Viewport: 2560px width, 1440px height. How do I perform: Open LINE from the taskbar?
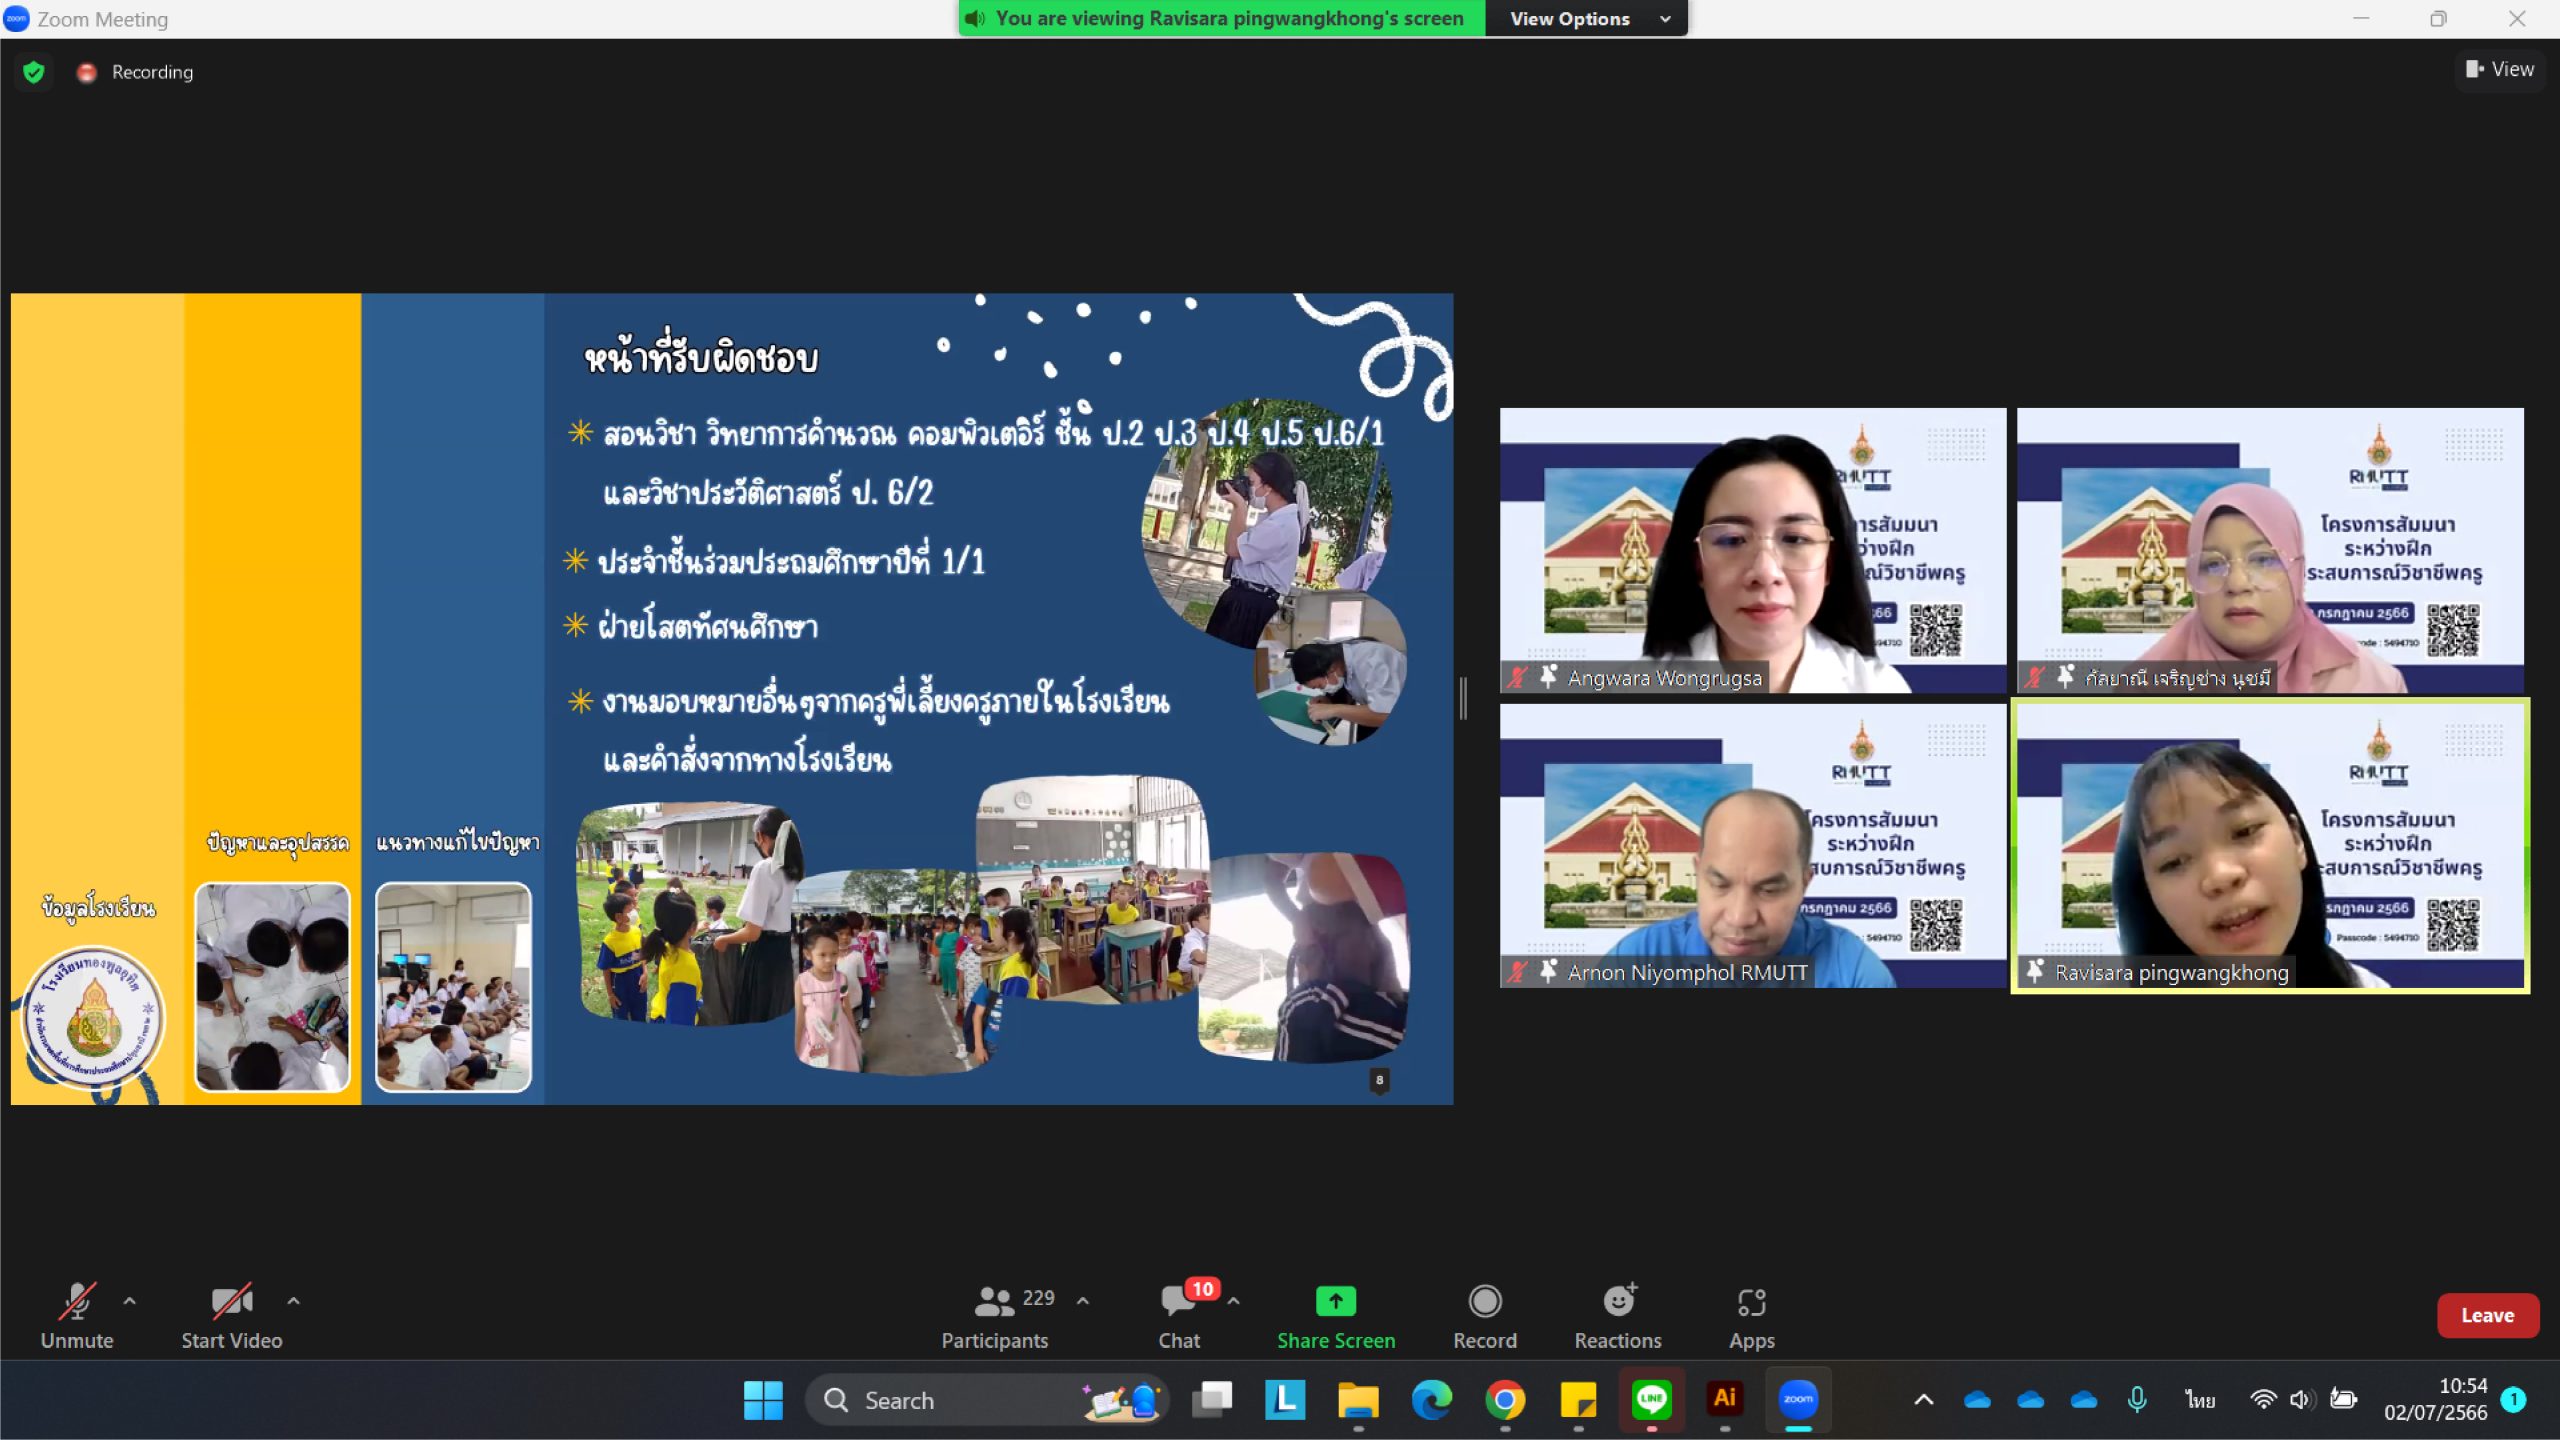click(x=1651, y=1400)
